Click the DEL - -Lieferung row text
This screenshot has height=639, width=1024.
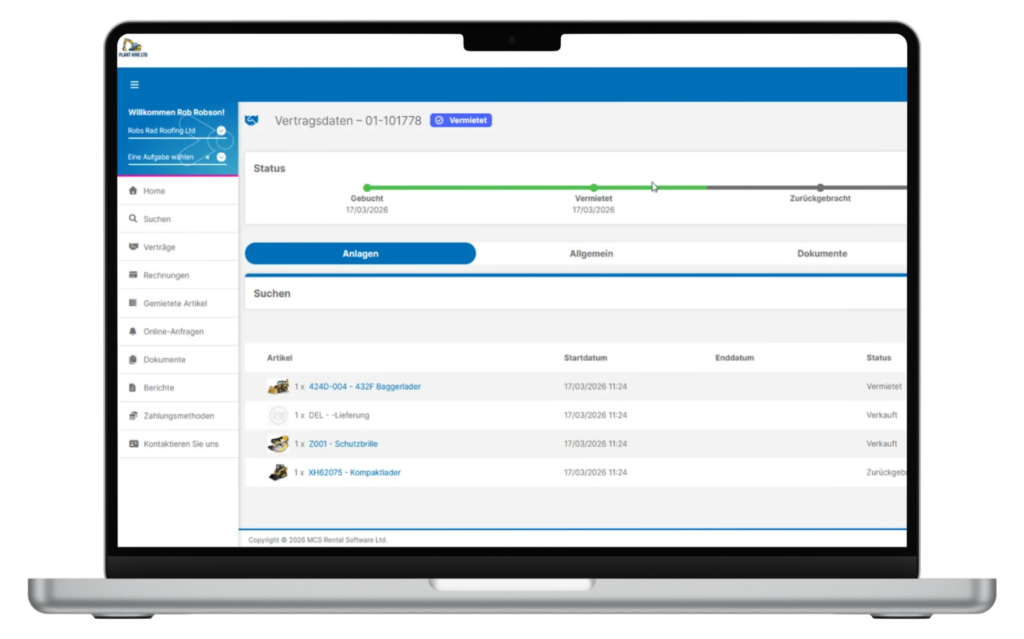[339, 416]
